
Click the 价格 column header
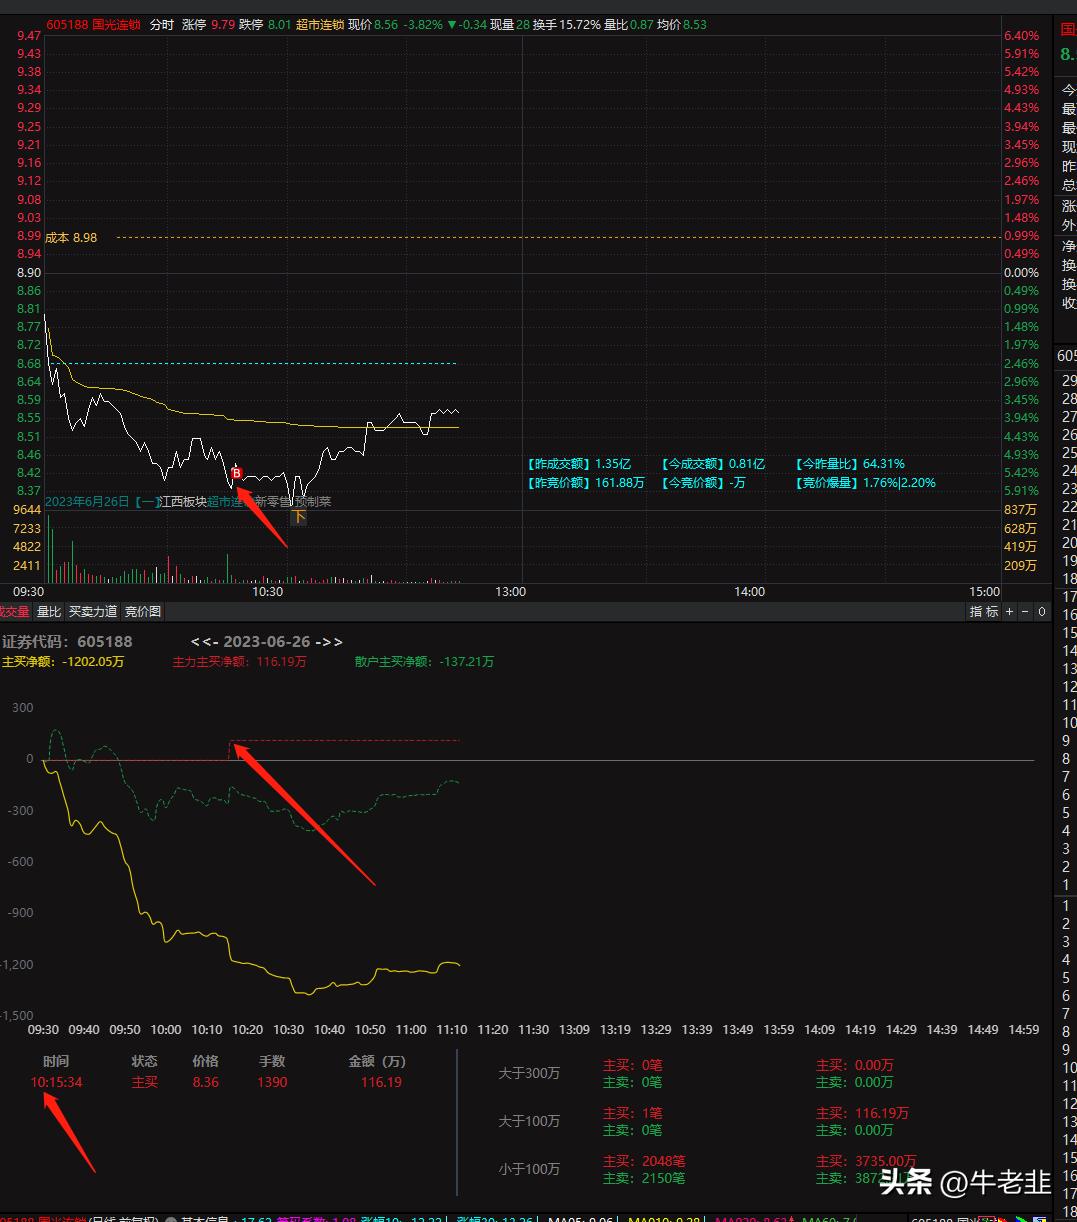[x=205, y=1061]
